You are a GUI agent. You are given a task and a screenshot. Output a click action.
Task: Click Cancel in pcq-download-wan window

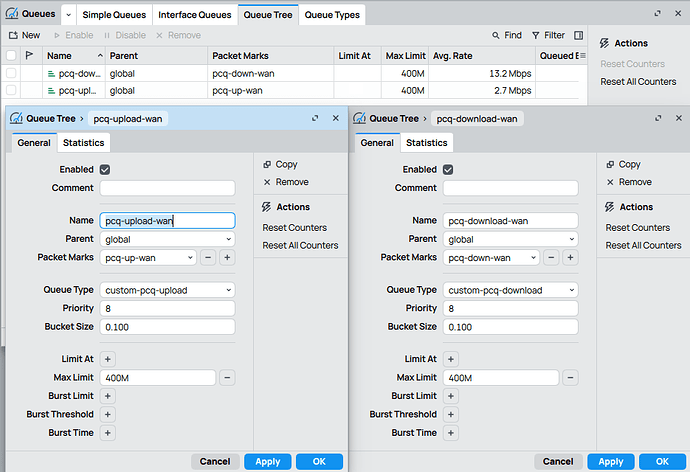pos(558,462)
